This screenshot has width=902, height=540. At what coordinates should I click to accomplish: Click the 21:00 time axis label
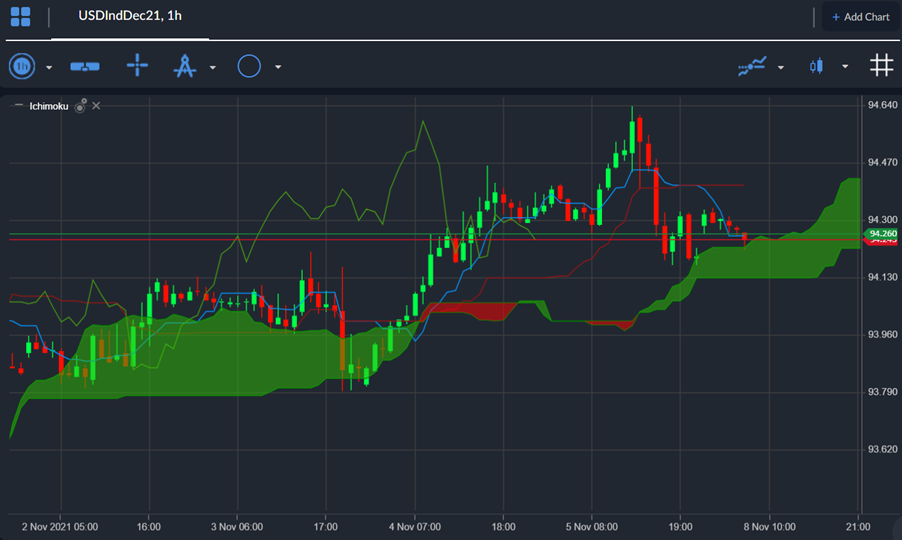coord(858,527)
